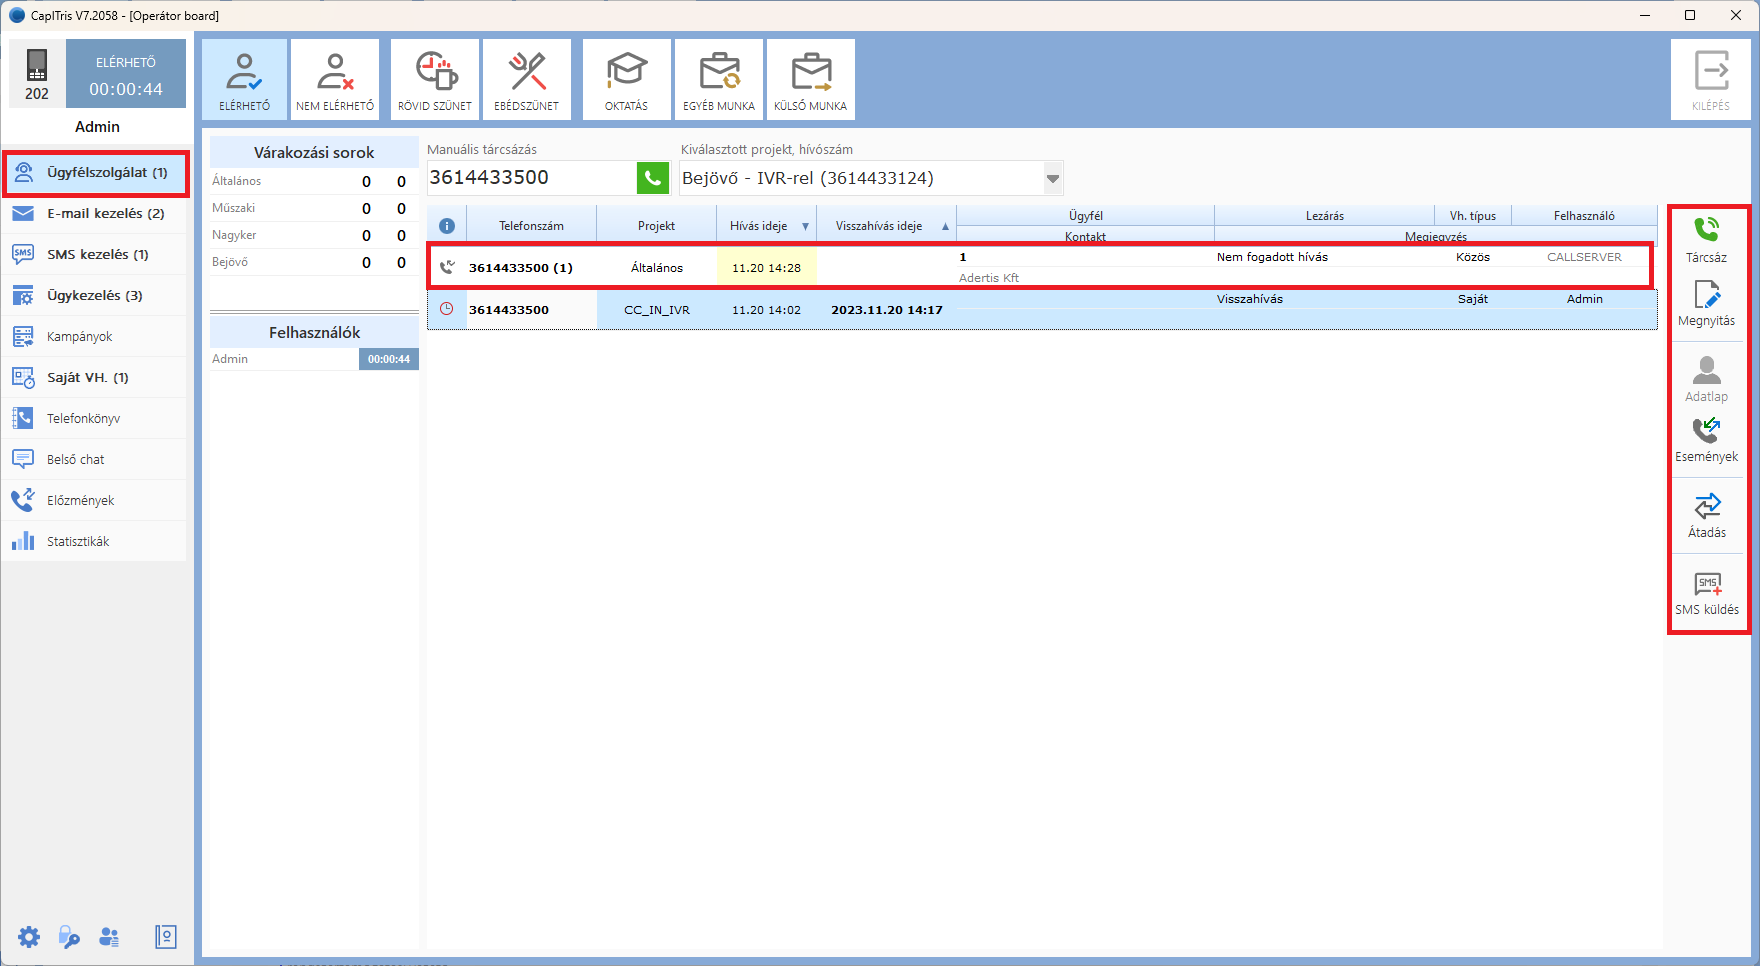This screenshot has height=966, width=1760.
Task: Click the green dial button beside manual number
Action: pyautogui.click(x=652, y=178)
